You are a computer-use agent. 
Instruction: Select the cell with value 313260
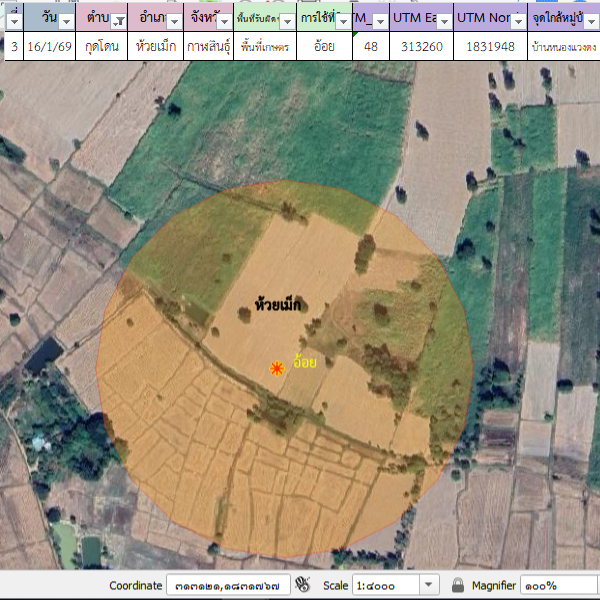[x=423, y=46]
